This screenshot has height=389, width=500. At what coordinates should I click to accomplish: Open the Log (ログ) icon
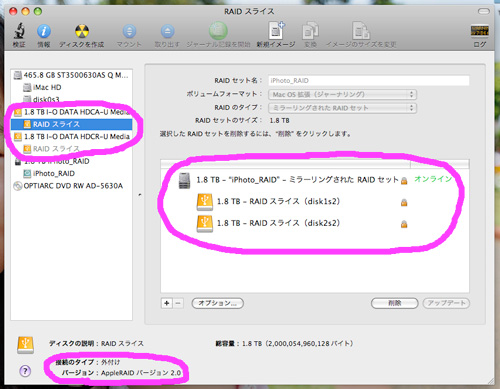[480, 31]
